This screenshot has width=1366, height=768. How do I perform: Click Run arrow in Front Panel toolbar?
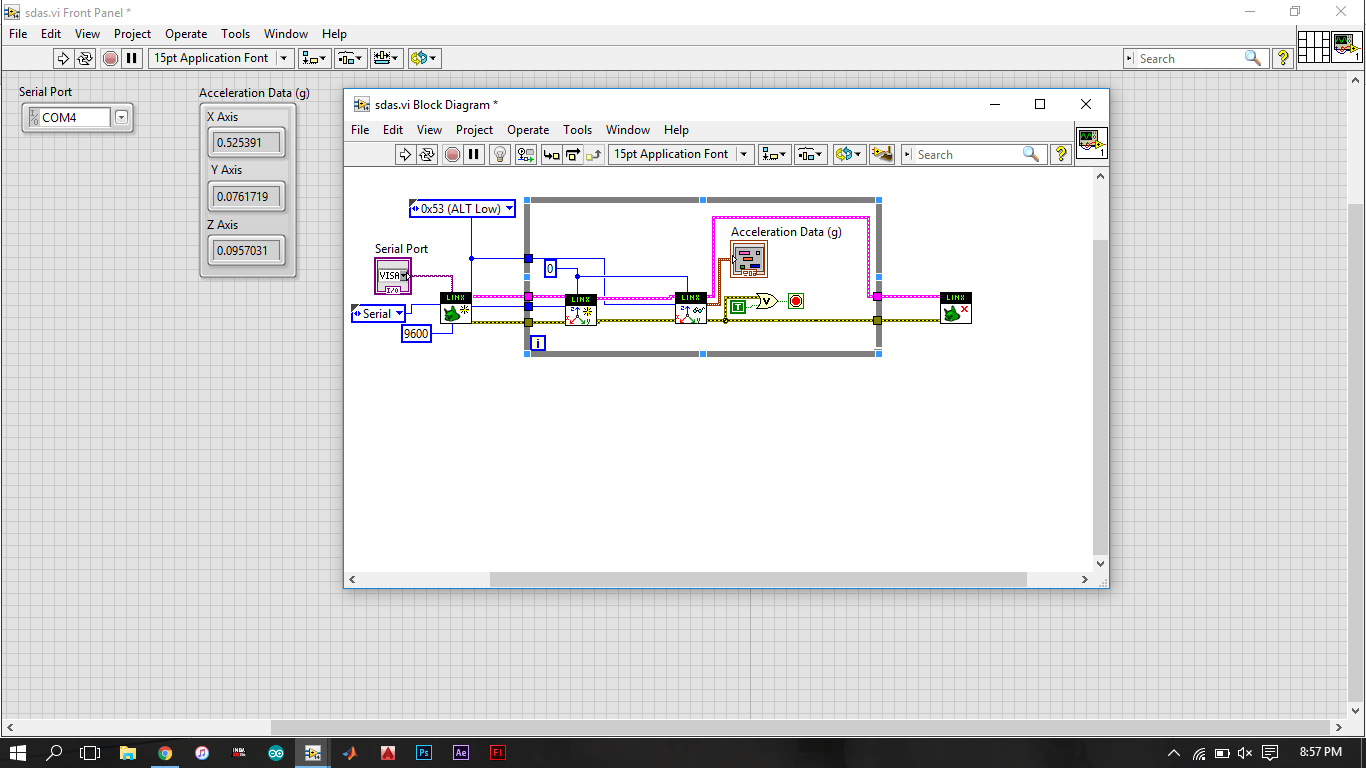click(x=62, y=58)
